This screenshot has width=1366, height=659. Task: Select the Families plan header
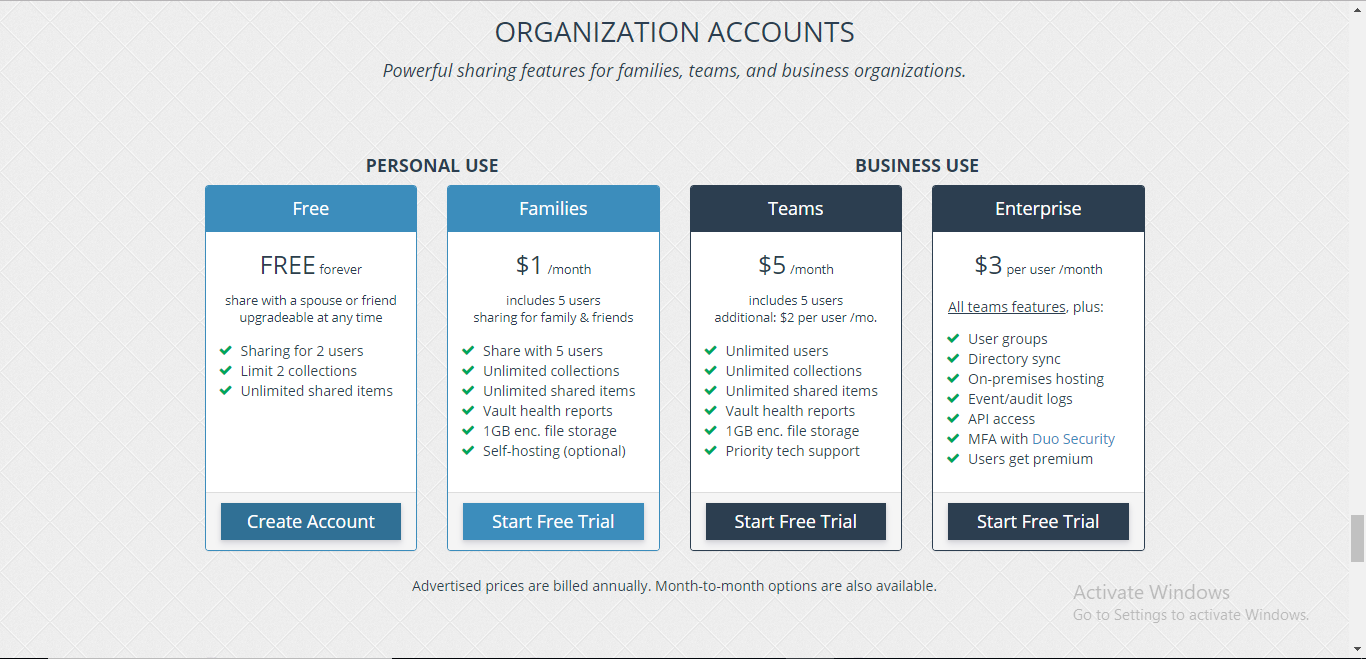click(553, 209)
